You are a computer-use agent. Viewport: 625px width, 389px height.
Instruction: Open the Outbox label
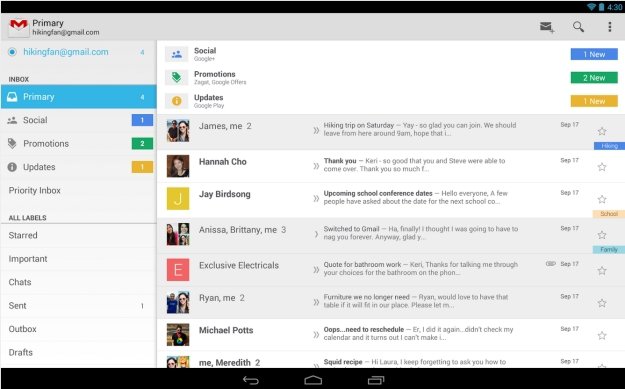click(x=79, y=329)
